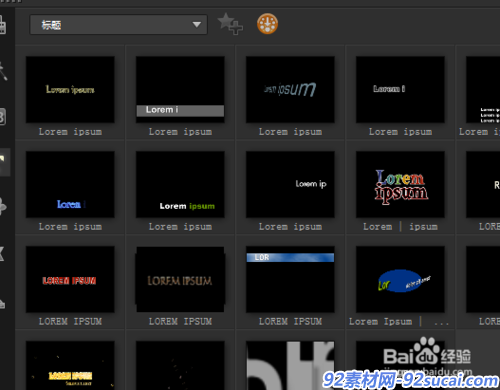Viewport: 500px width, 390px height.
Task: Choose the bronze LOREM IPSUM title thumbnail
Action: [x=180, y=279]
